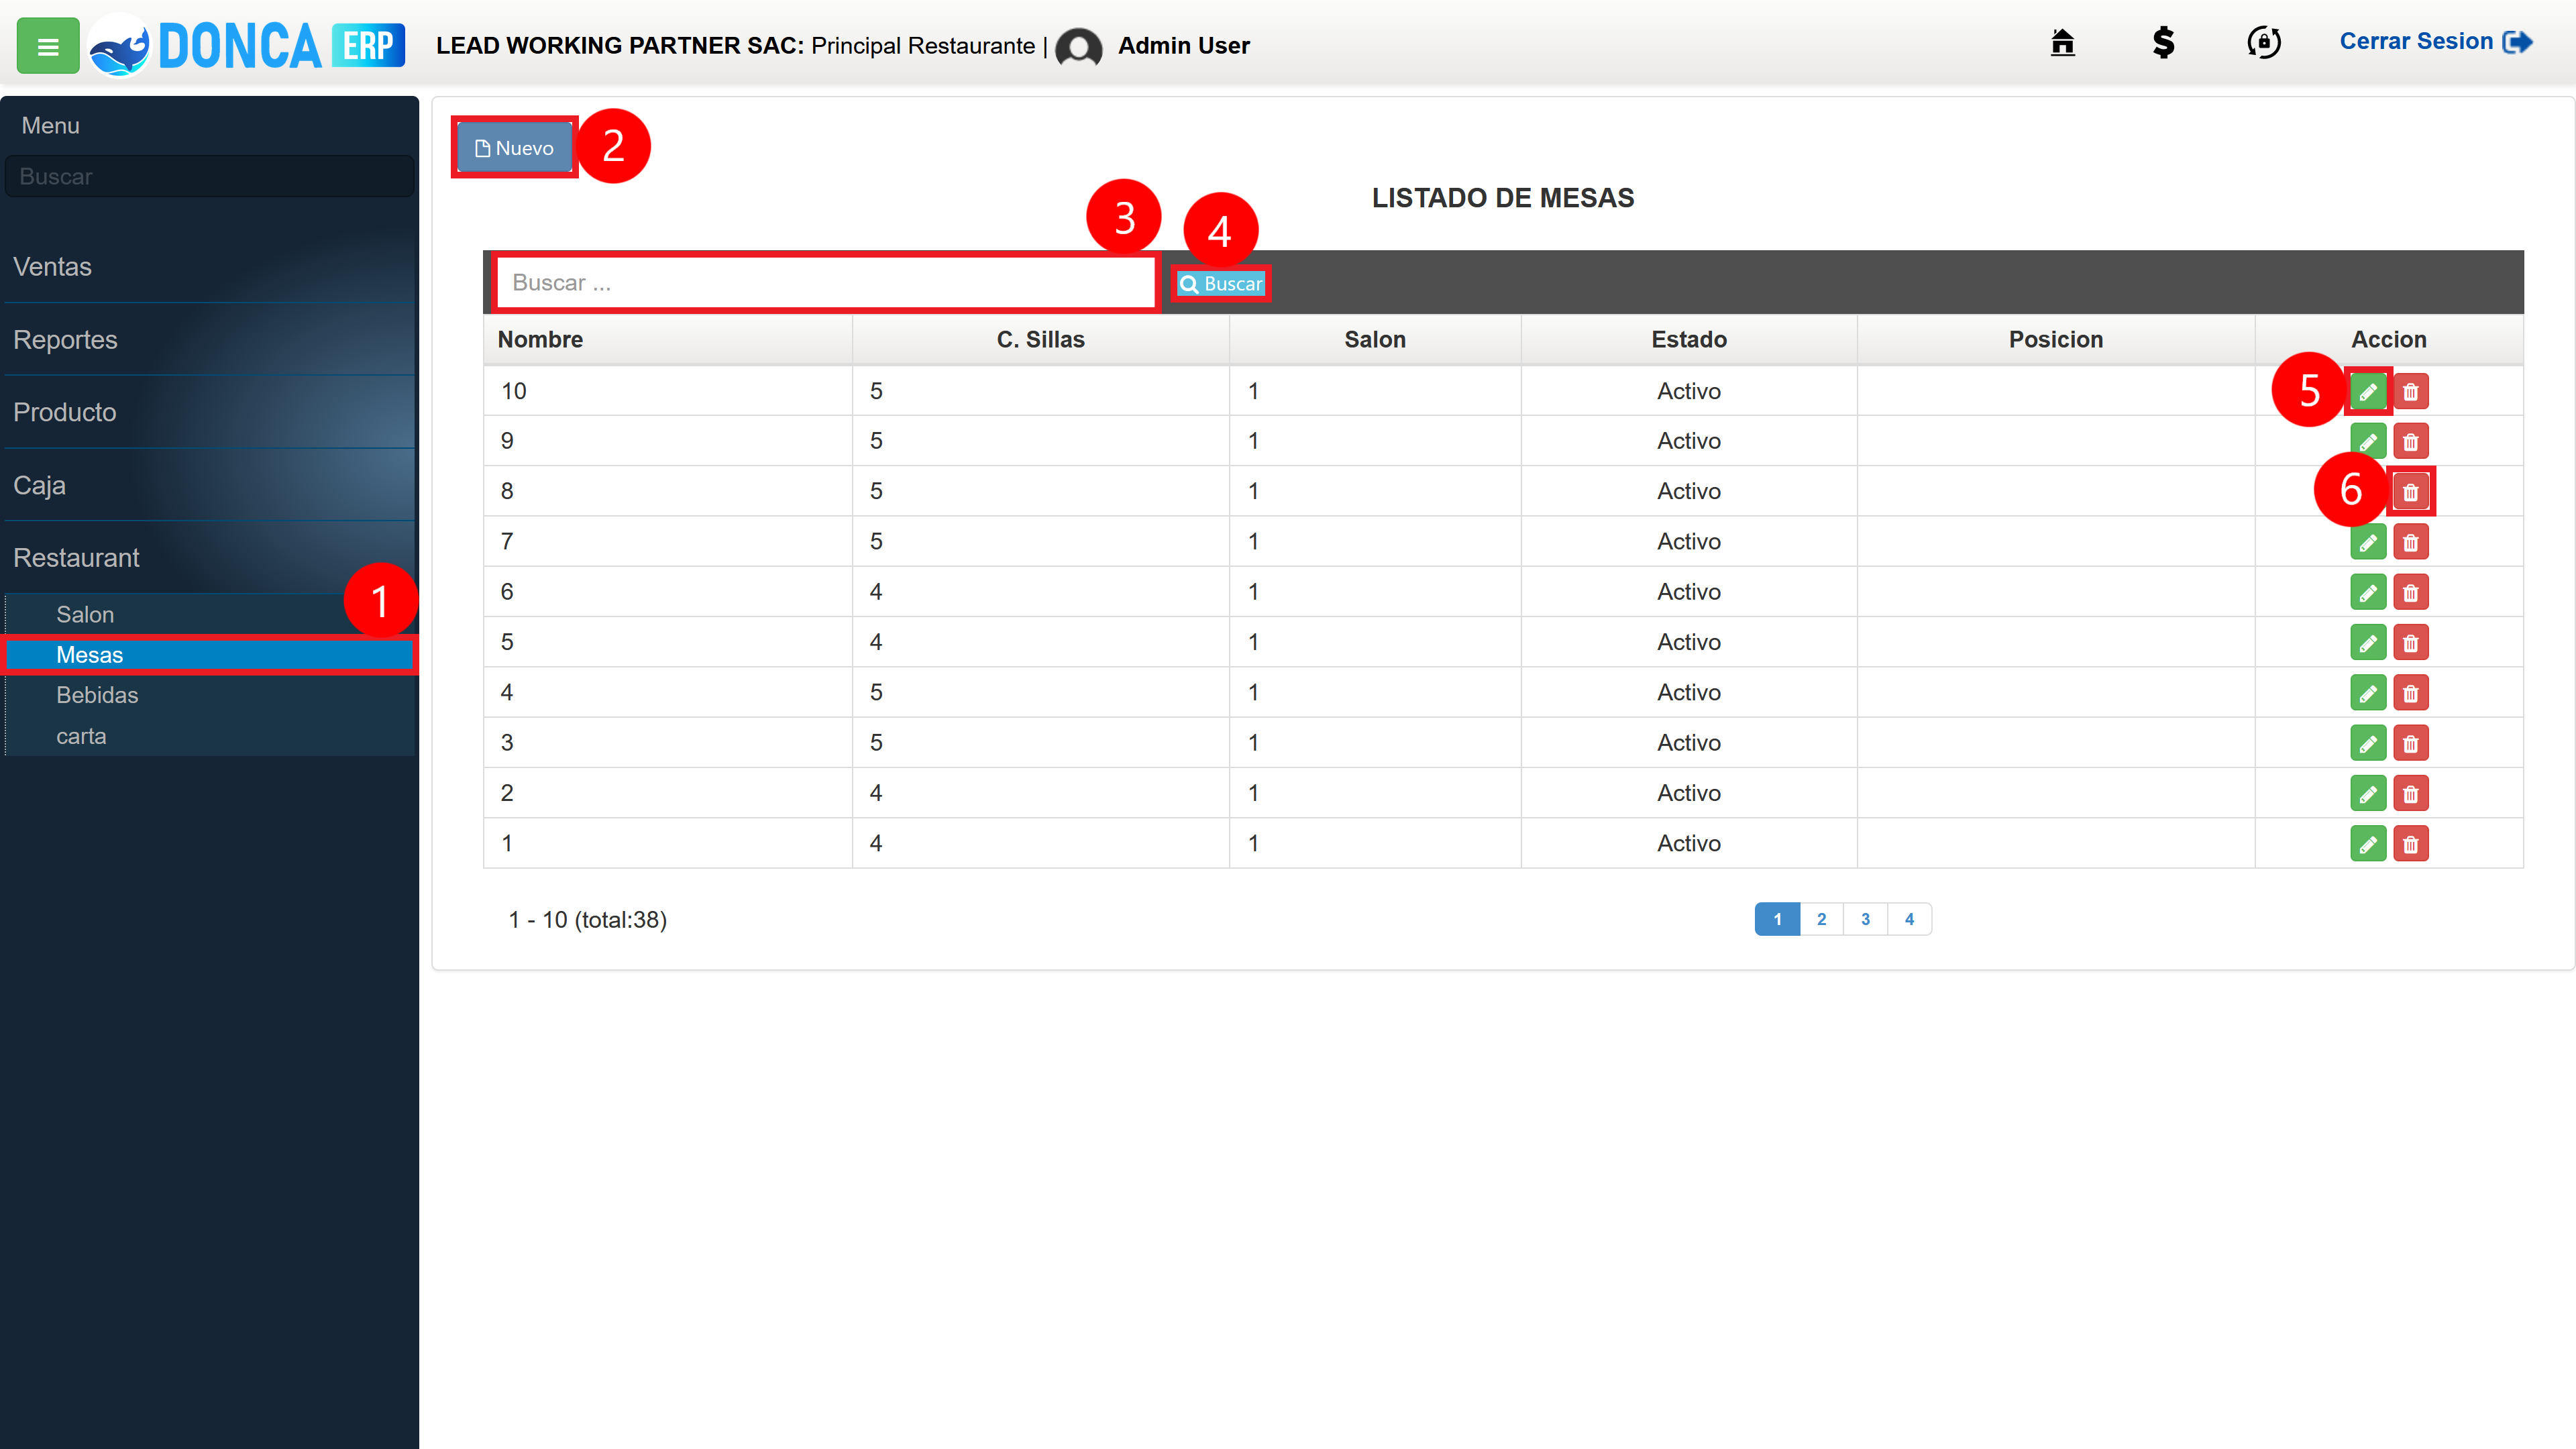Open the Salon submenu item
The height and width of the screenshot is (1449, 2576).
pos(209,614)
